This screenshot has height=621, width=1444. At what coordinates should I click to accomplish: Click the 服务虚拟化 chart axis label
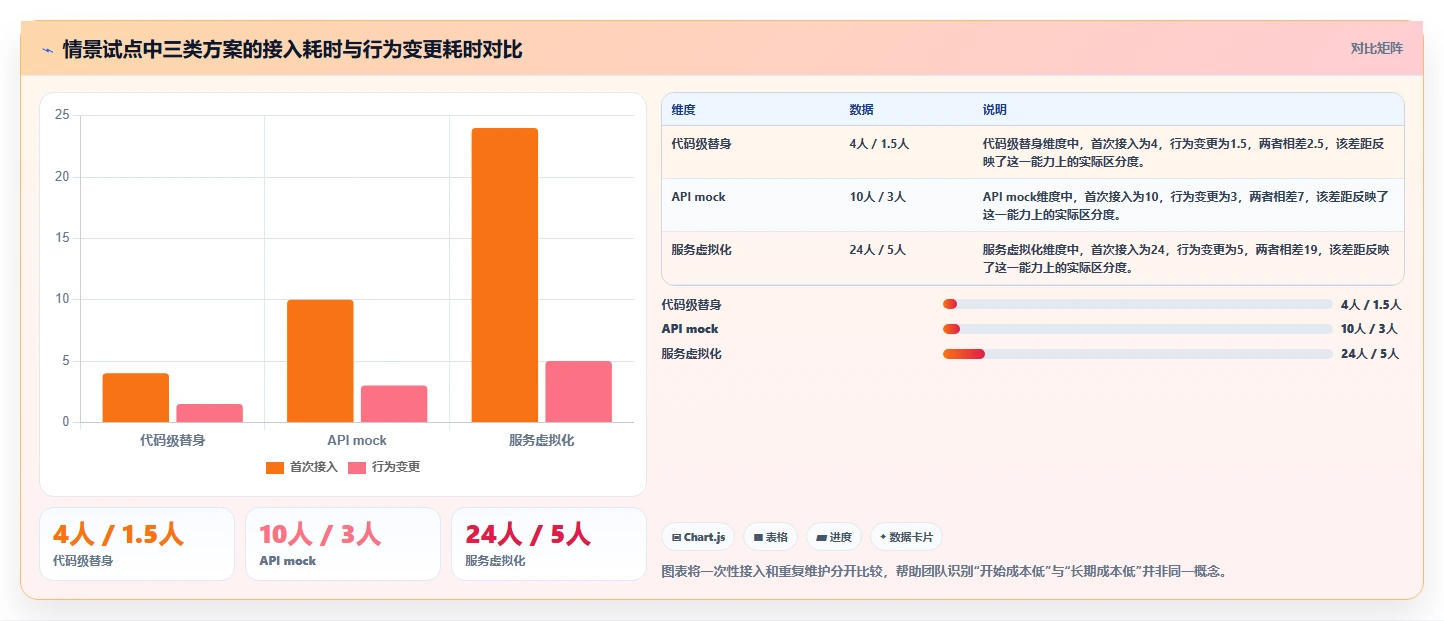(x=542, y=440)
